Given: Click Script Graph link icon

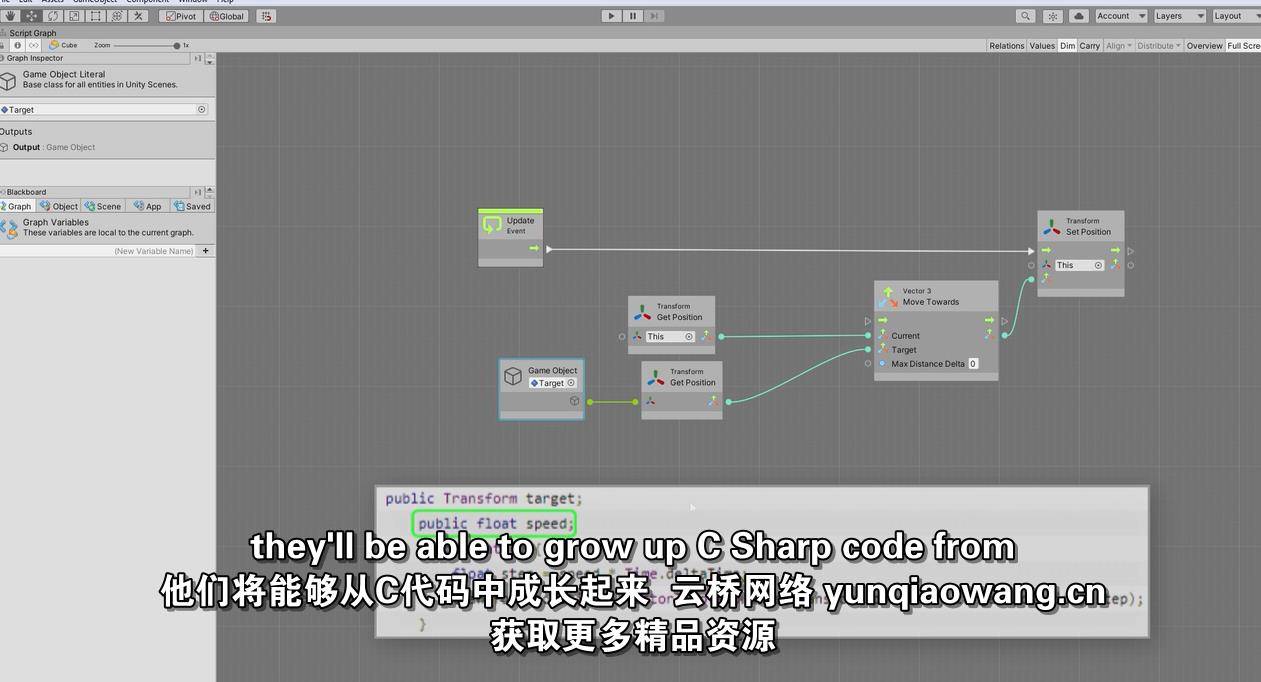Looking at the screenshot, I should coord(33,45).
